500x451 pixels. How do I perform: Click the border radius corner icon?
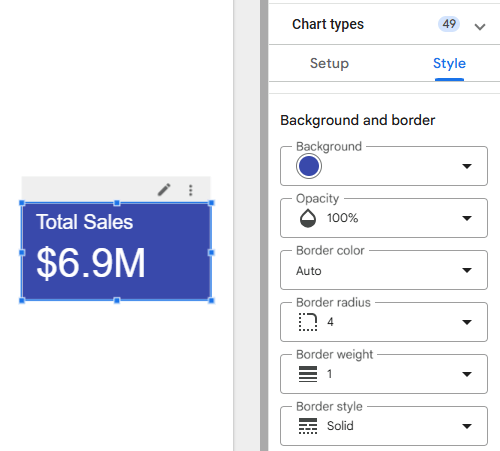pyautogui.click(x=308, y=322)
